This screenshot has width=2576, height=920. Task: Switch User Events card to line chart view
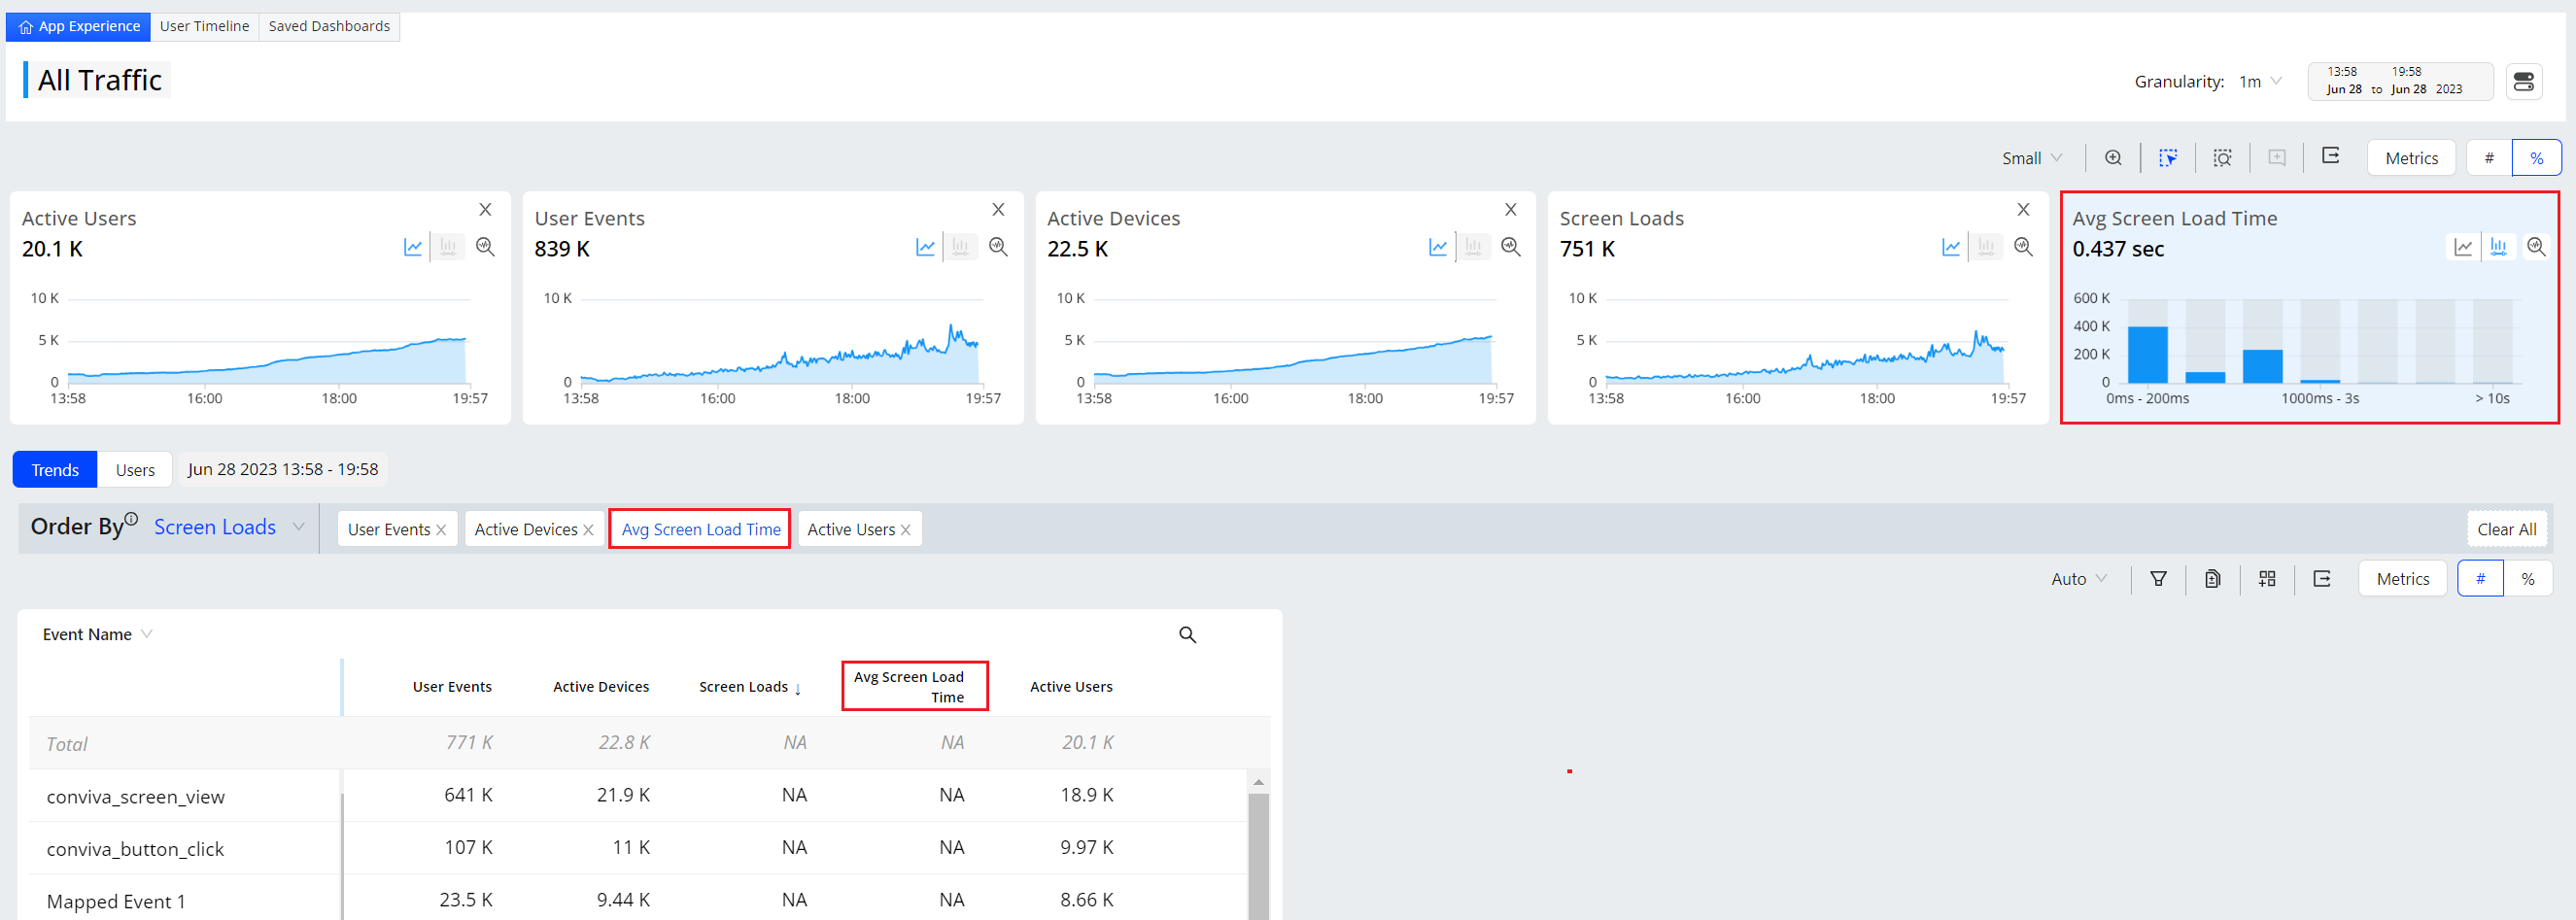(x=925, y=247)
